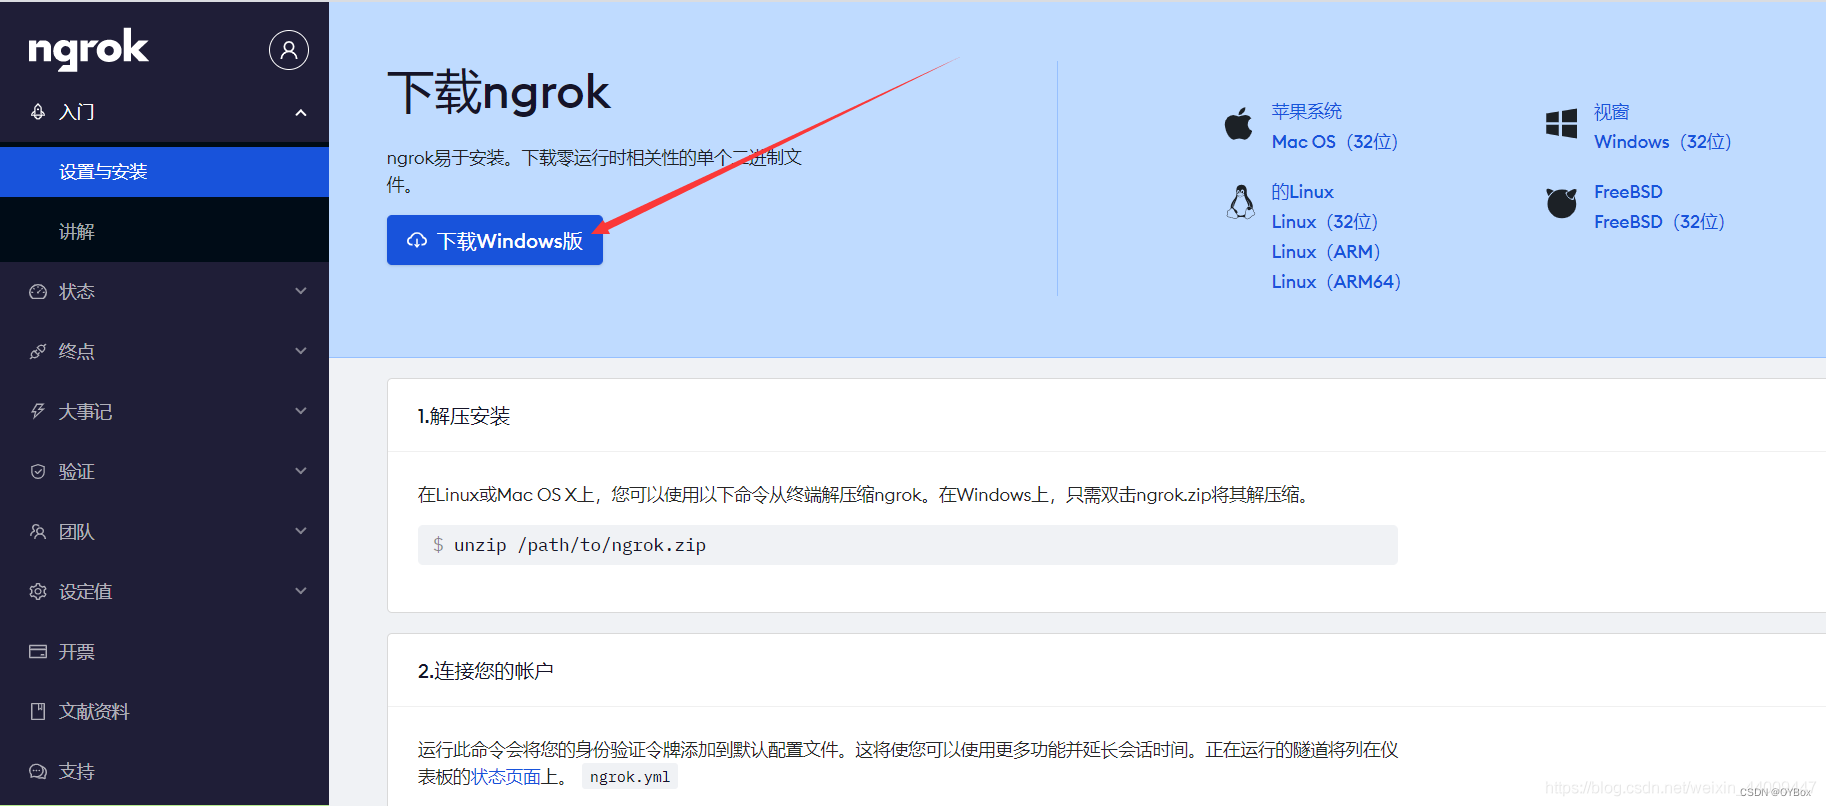Expand the 大事记 menu chevron

pos(301,411)
